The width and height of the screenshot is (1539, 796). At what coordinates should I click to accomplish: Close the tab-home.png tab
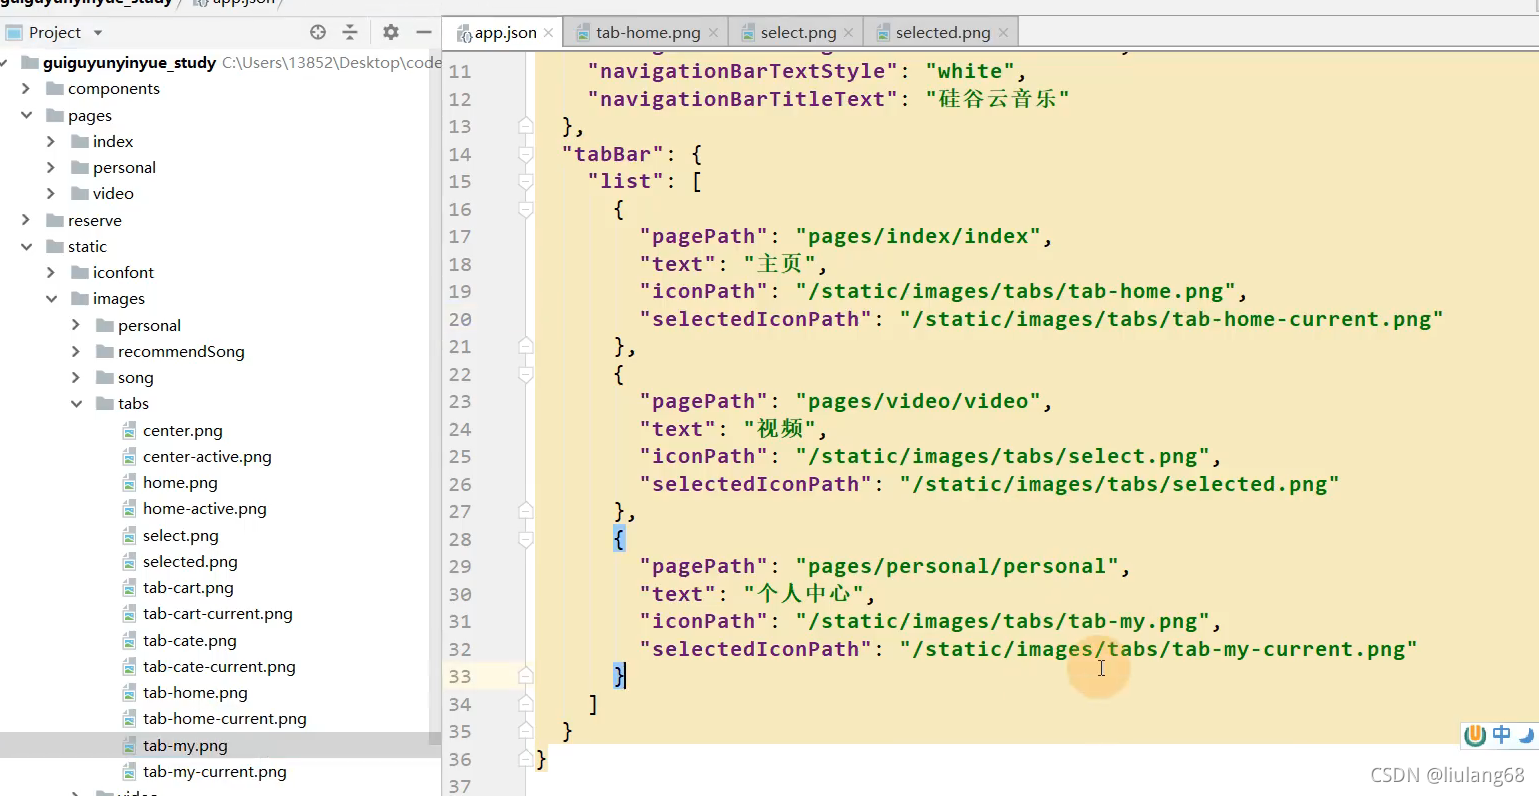coord(713,33)
